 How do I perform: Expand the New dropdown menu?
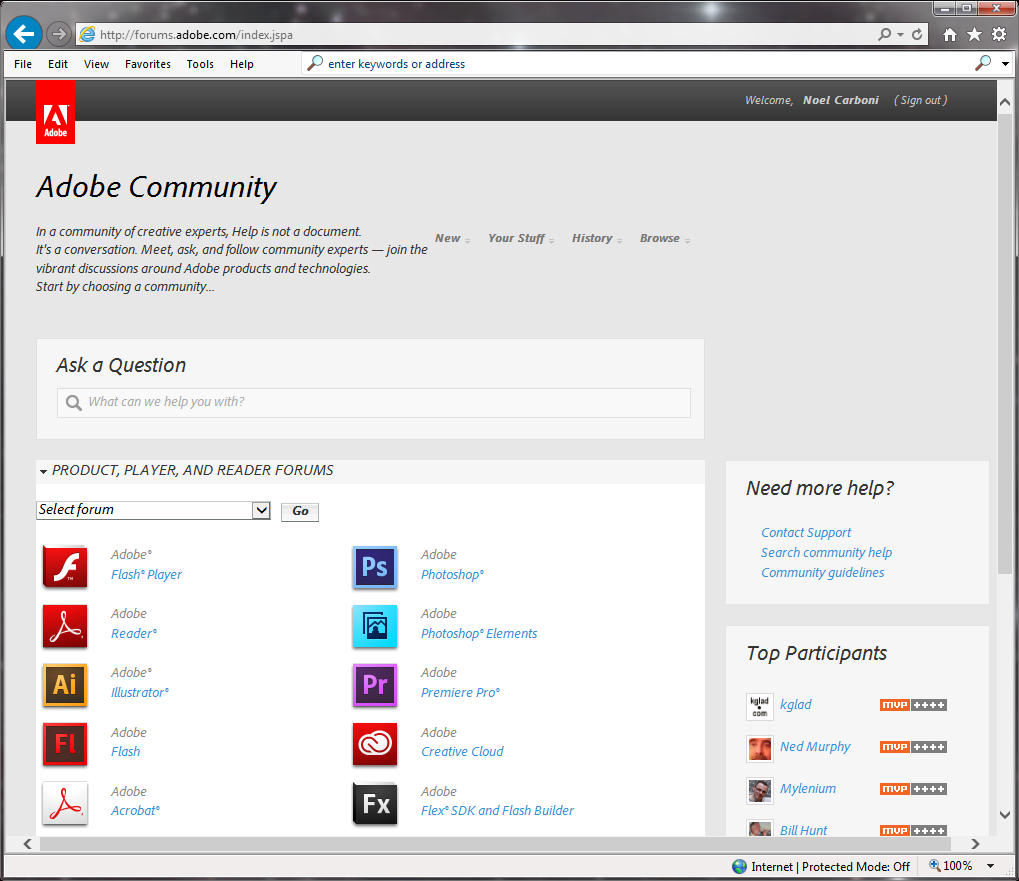click(x=453, y=238)
